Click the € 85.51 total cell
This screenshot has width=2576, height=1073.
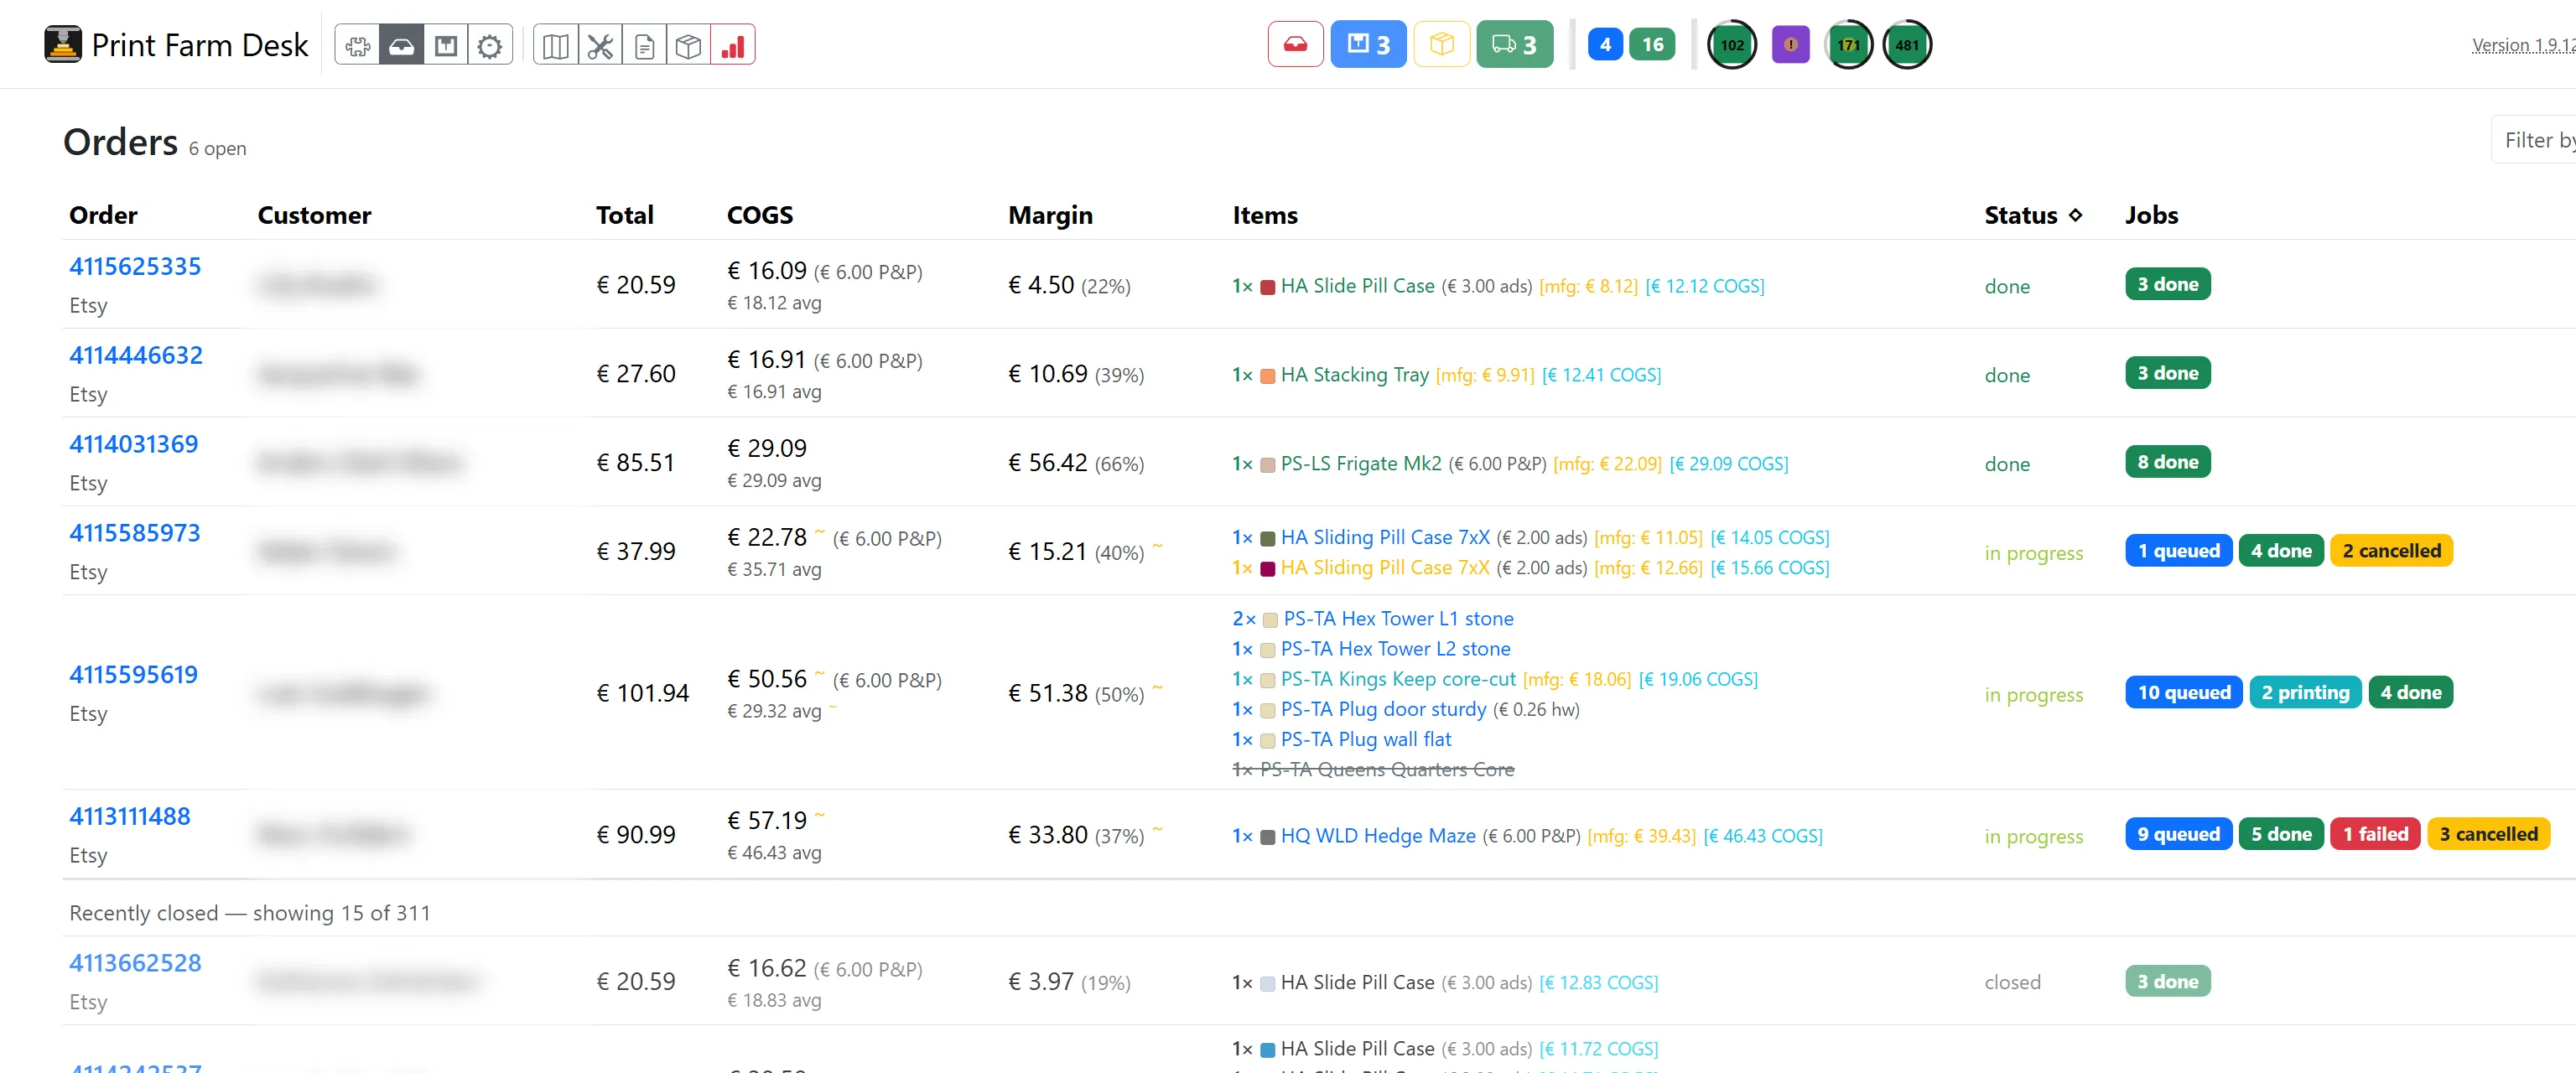pyautogui.click(x=635, y=463)
